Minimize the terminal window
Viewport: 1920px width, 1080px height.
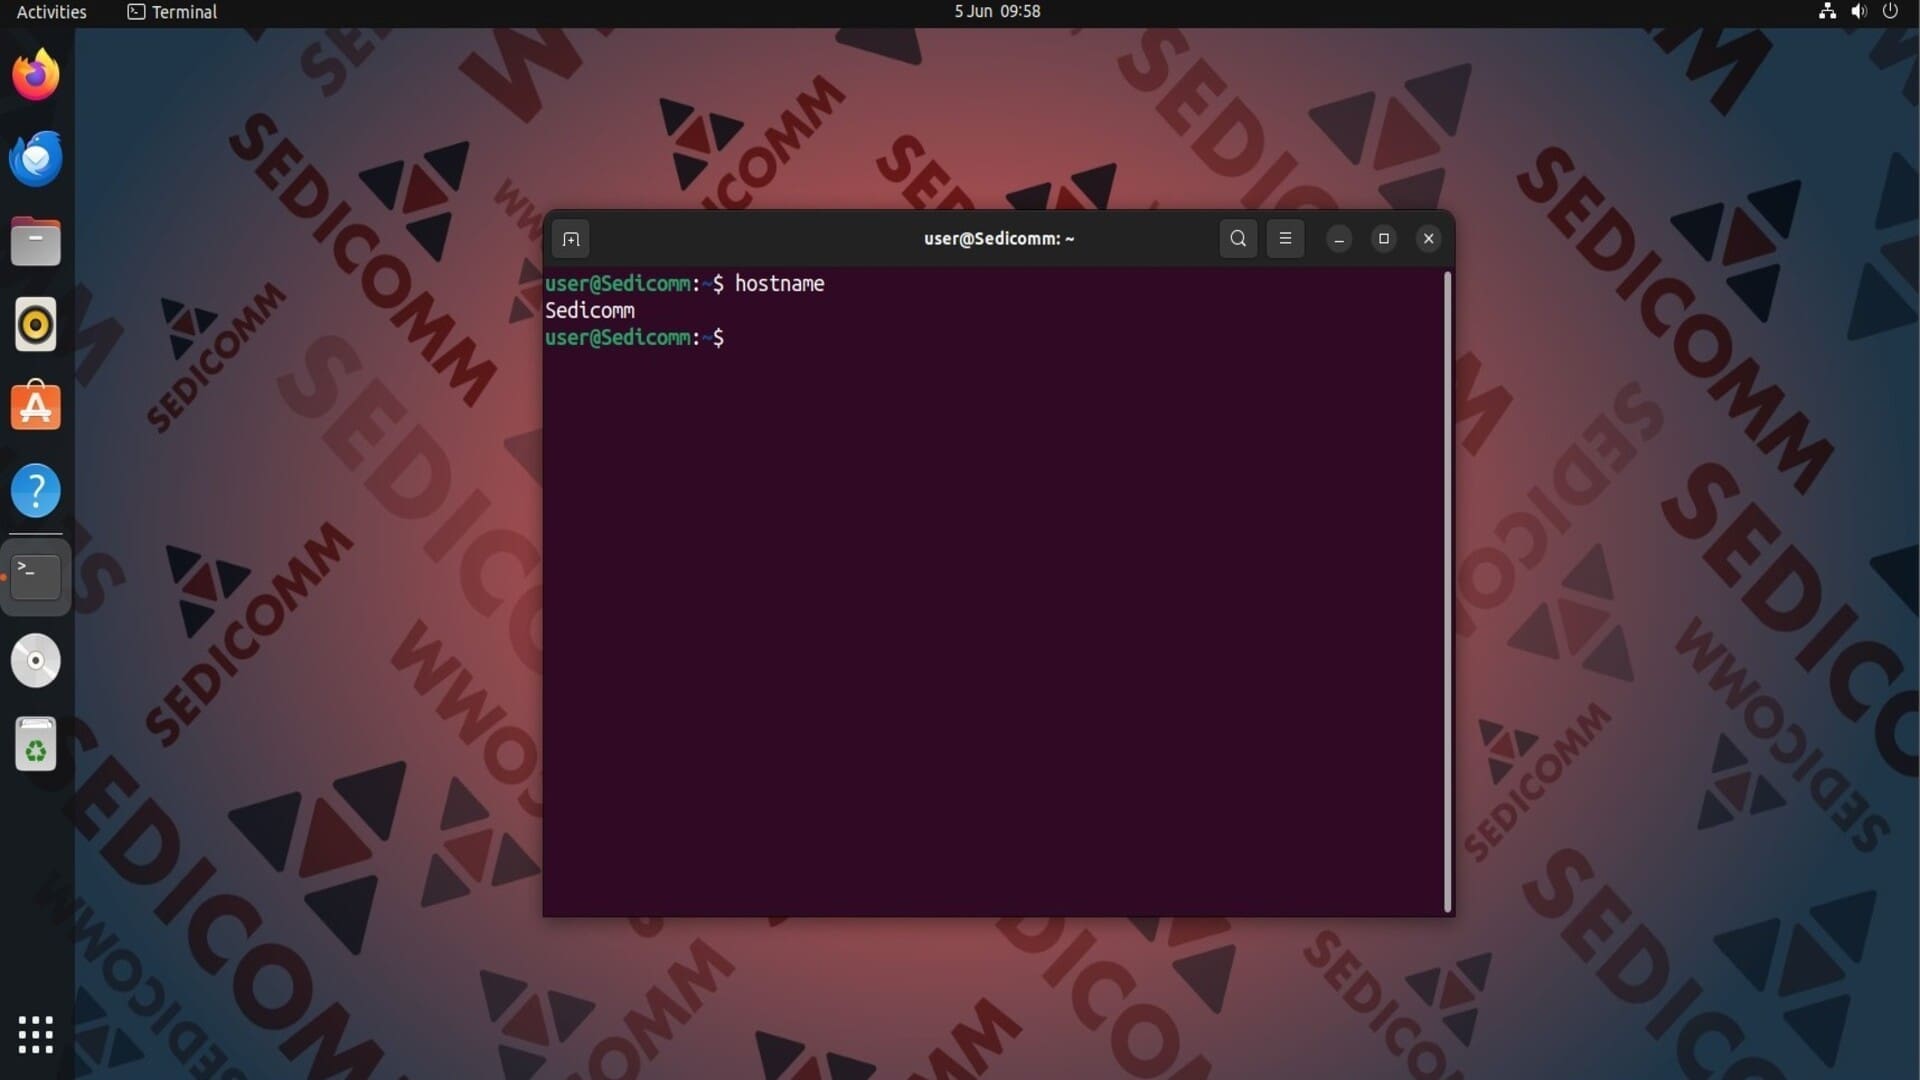point(1339,238)
